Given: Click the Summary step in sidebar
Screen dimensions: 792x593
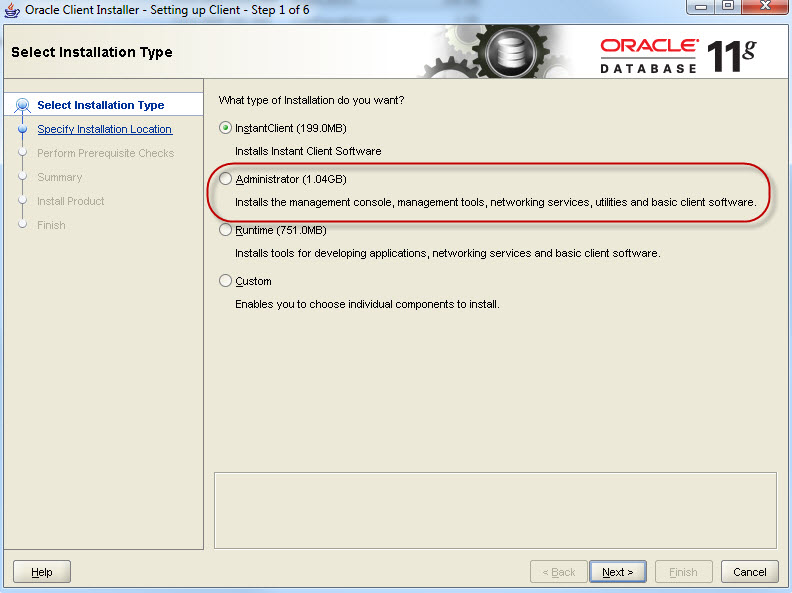Looking at the screenshot, I should tap(59, 177).
